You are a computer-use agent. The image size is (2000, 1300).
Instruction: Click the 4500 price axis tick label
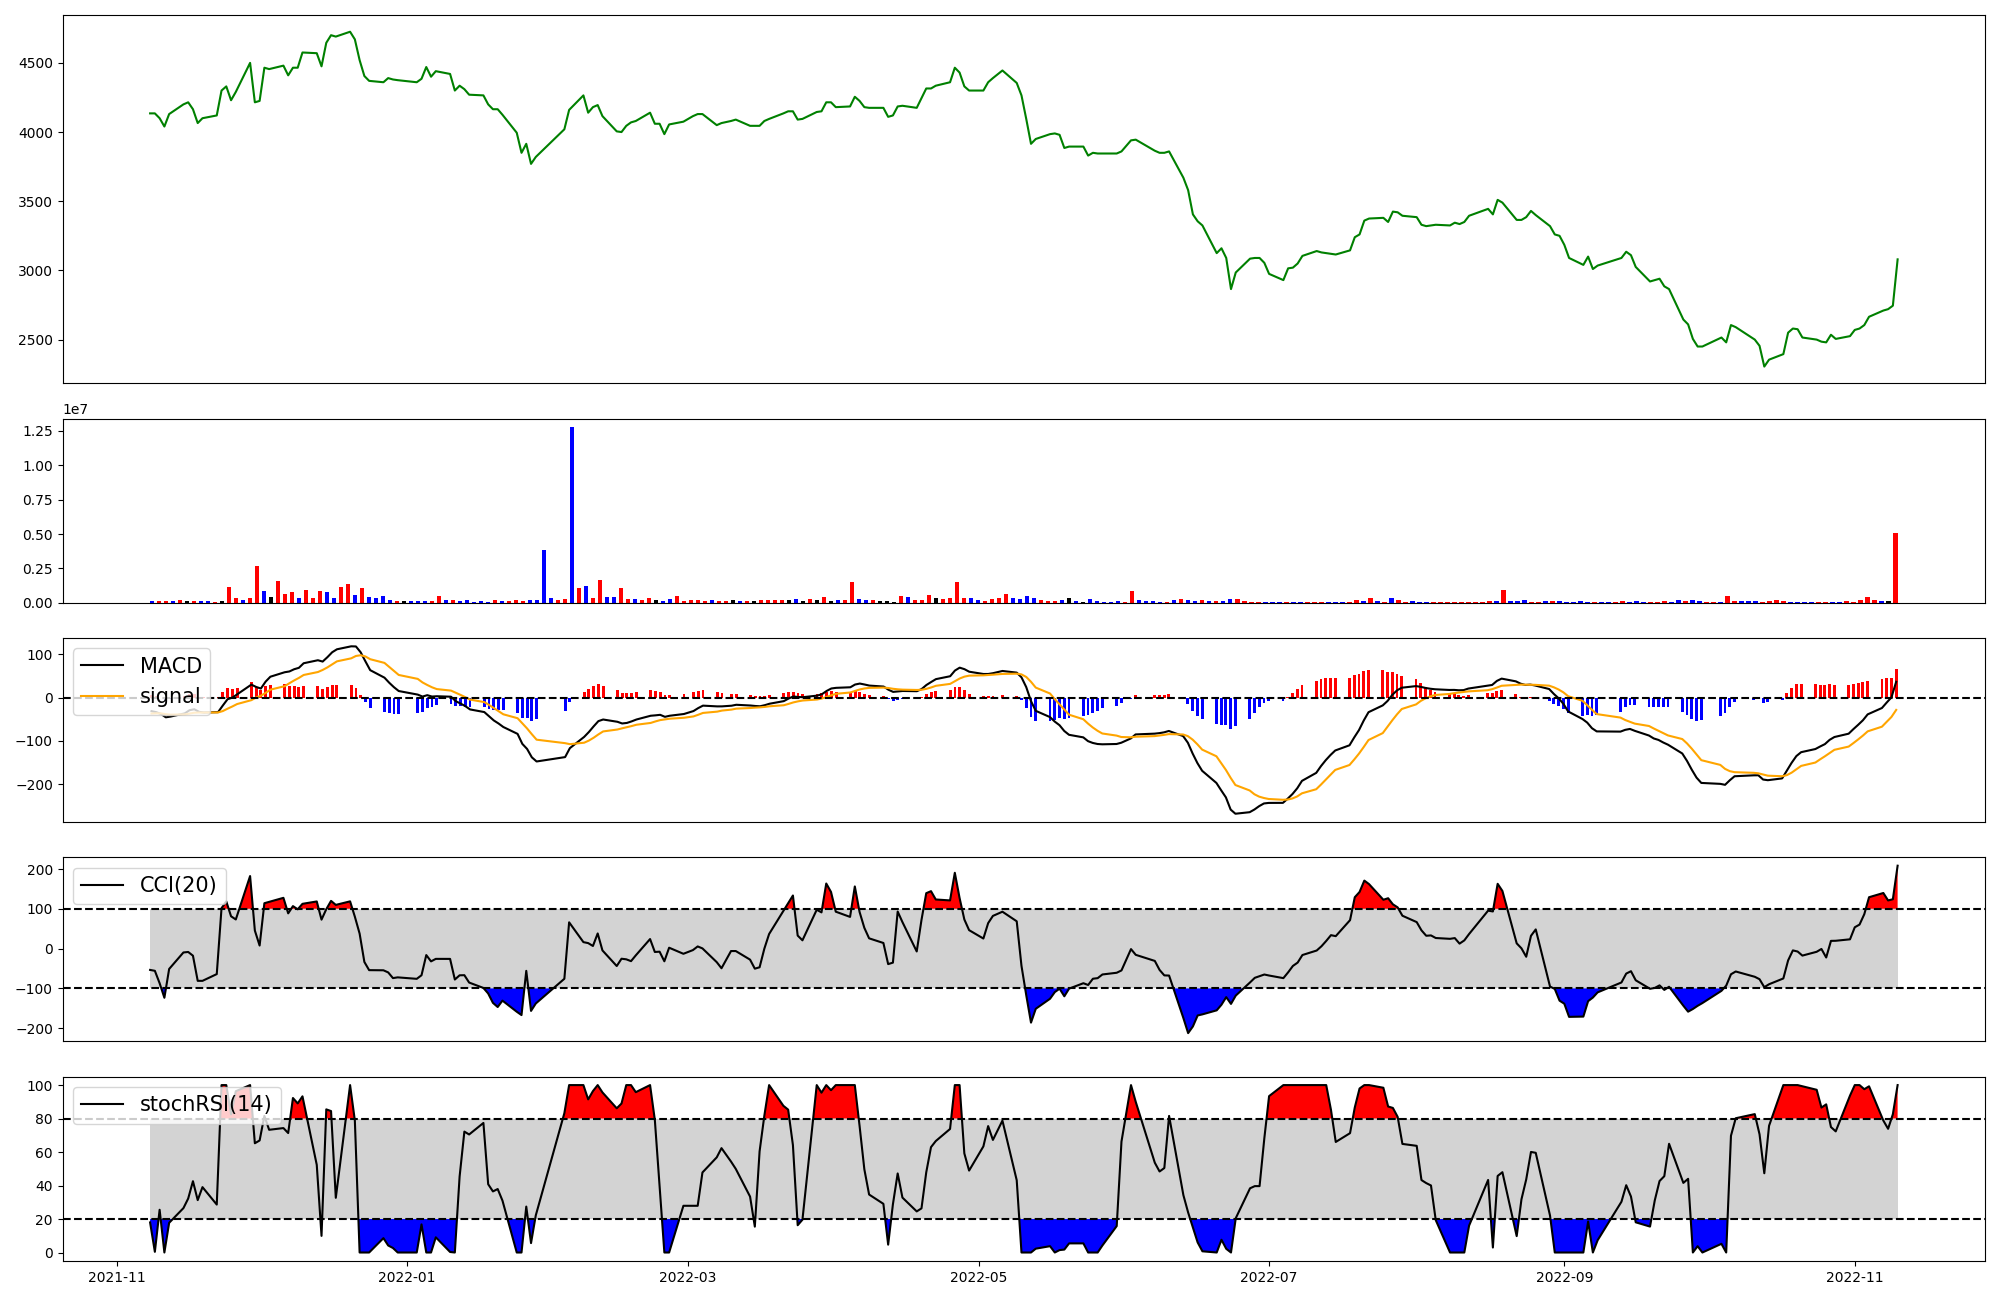36,63
